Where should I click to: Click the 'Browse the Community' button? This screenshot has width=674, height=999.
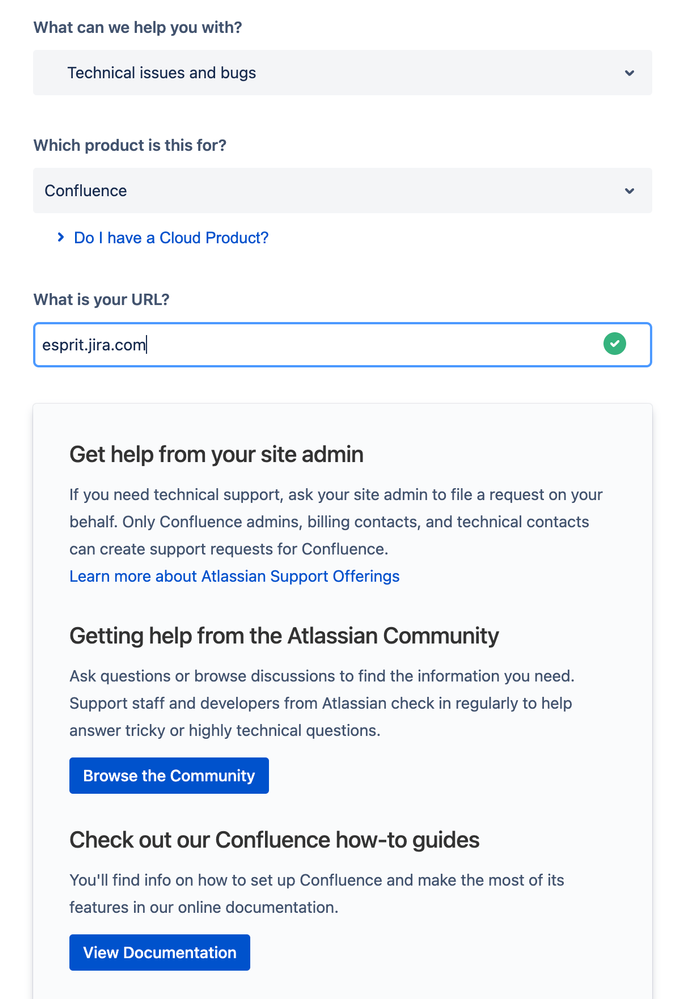[x=169, y=775]
